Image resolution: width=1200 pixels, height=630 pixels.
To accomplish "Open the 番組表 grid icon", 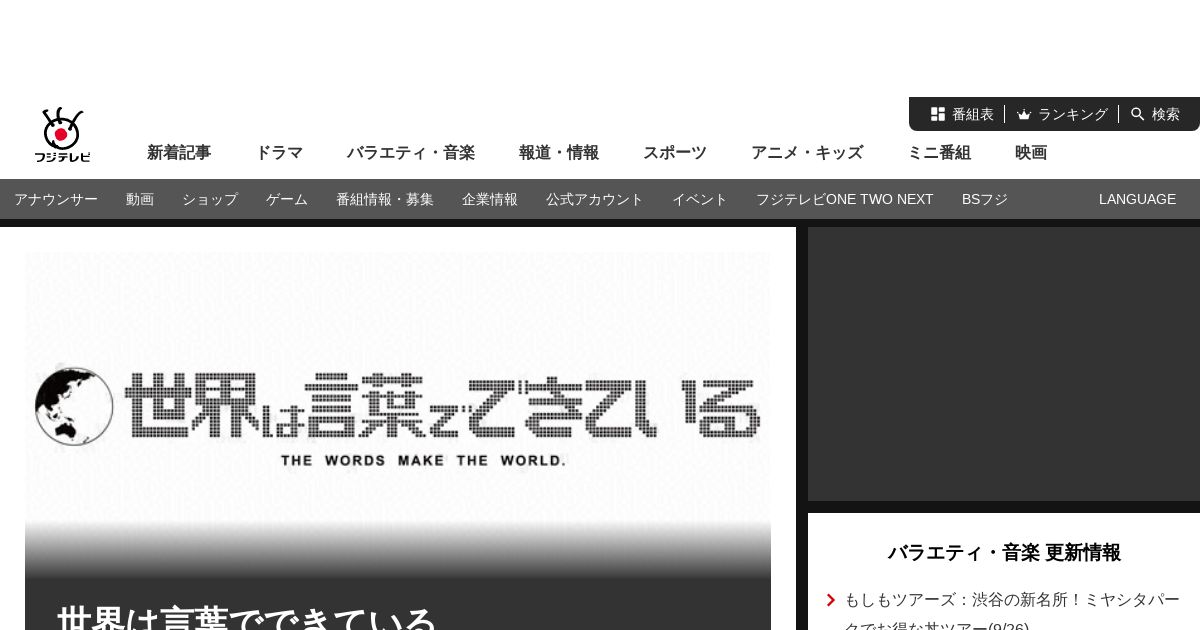I will [x=938, y=114].
